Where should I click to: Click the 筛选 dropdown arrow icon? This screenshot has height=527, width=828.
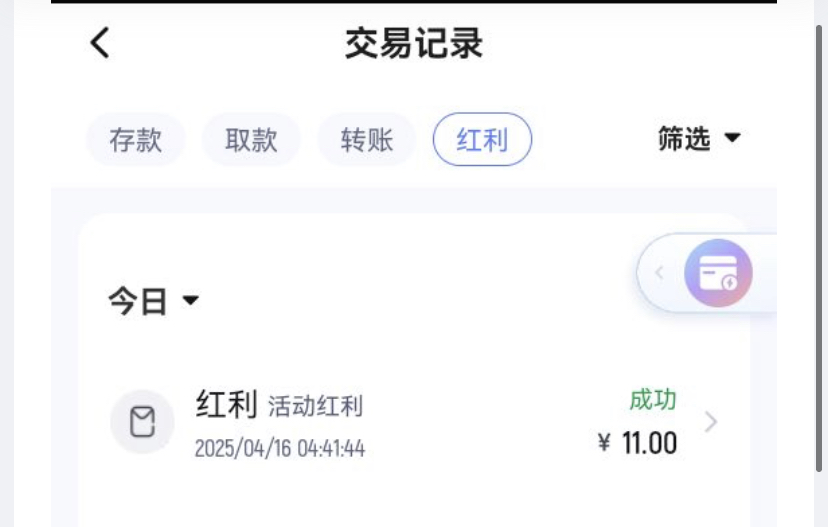coord(732,138)
